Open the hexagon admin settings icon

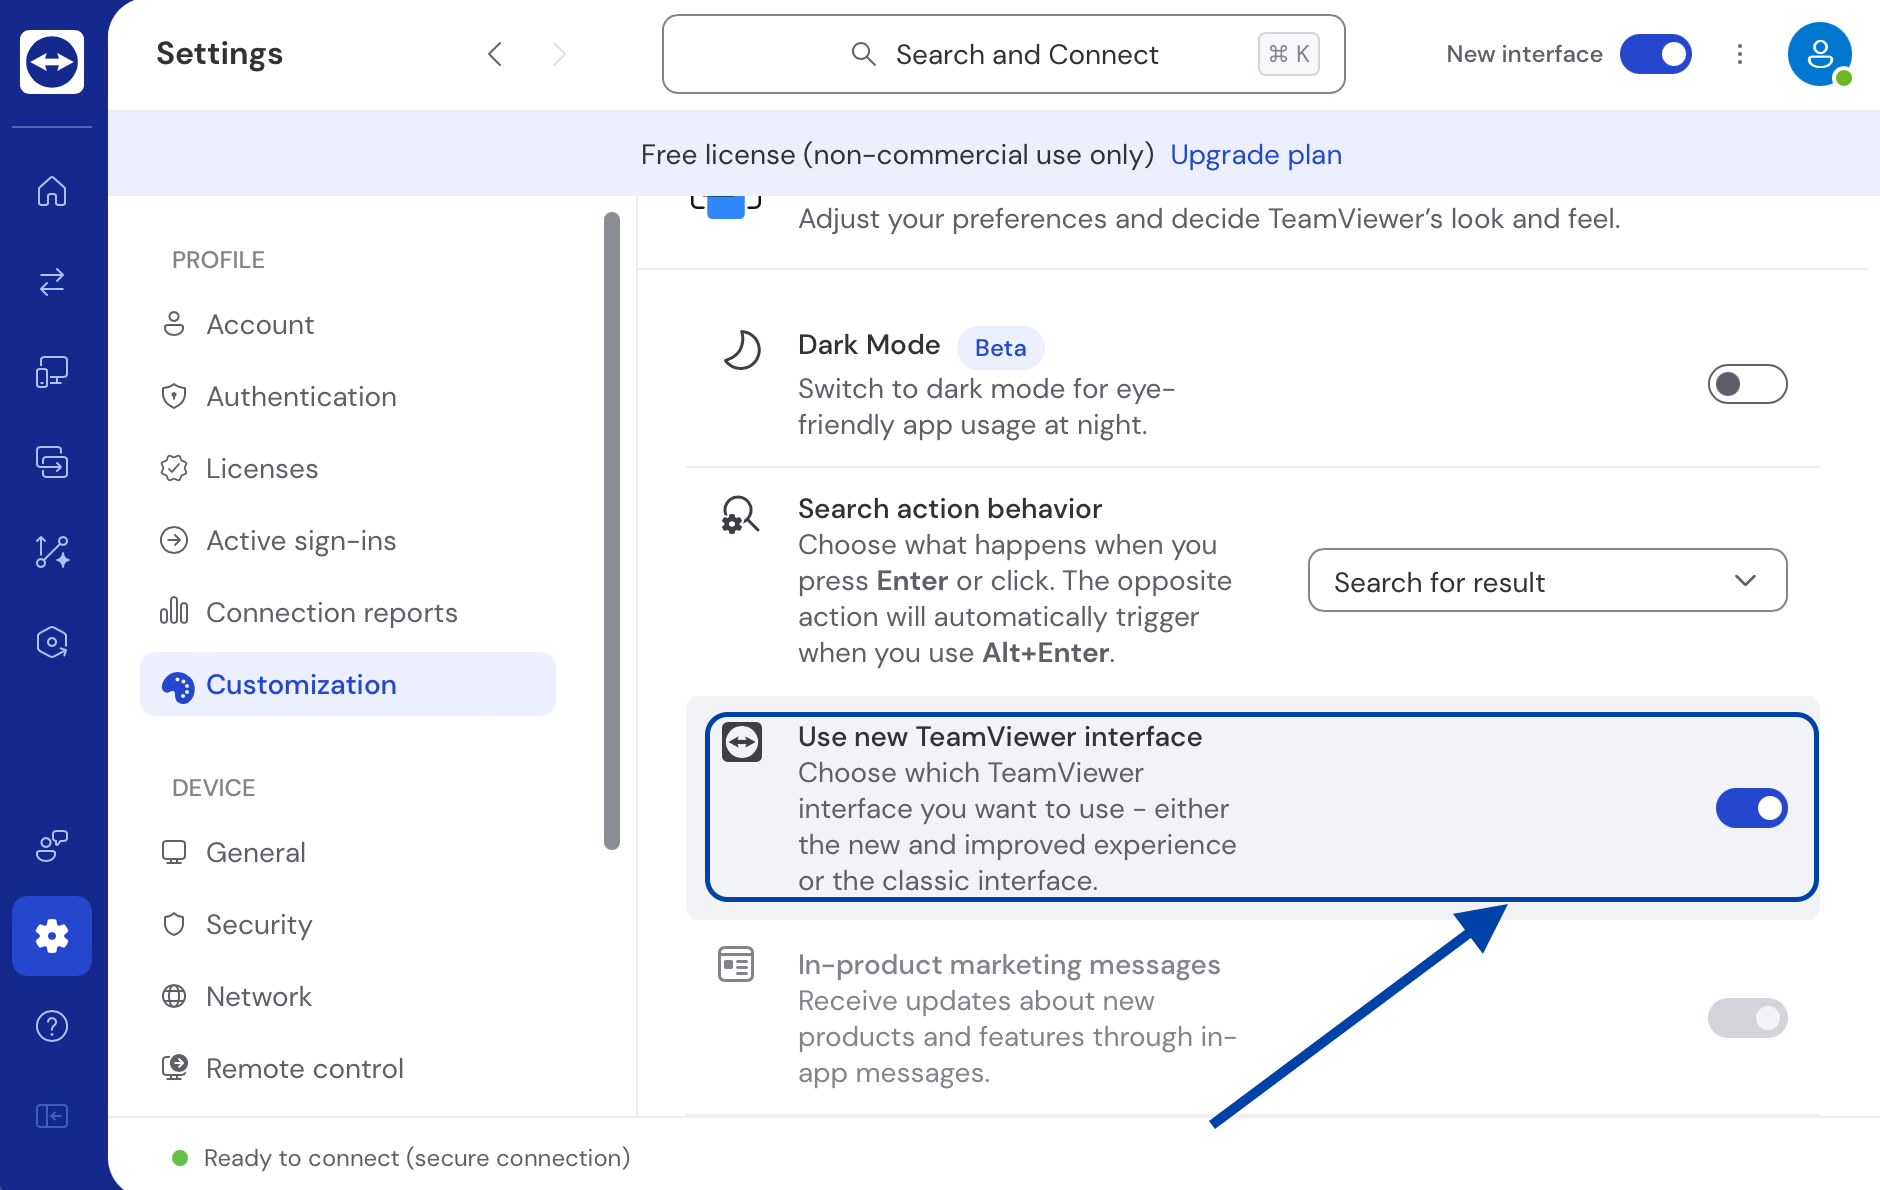[x=52, y=642]
